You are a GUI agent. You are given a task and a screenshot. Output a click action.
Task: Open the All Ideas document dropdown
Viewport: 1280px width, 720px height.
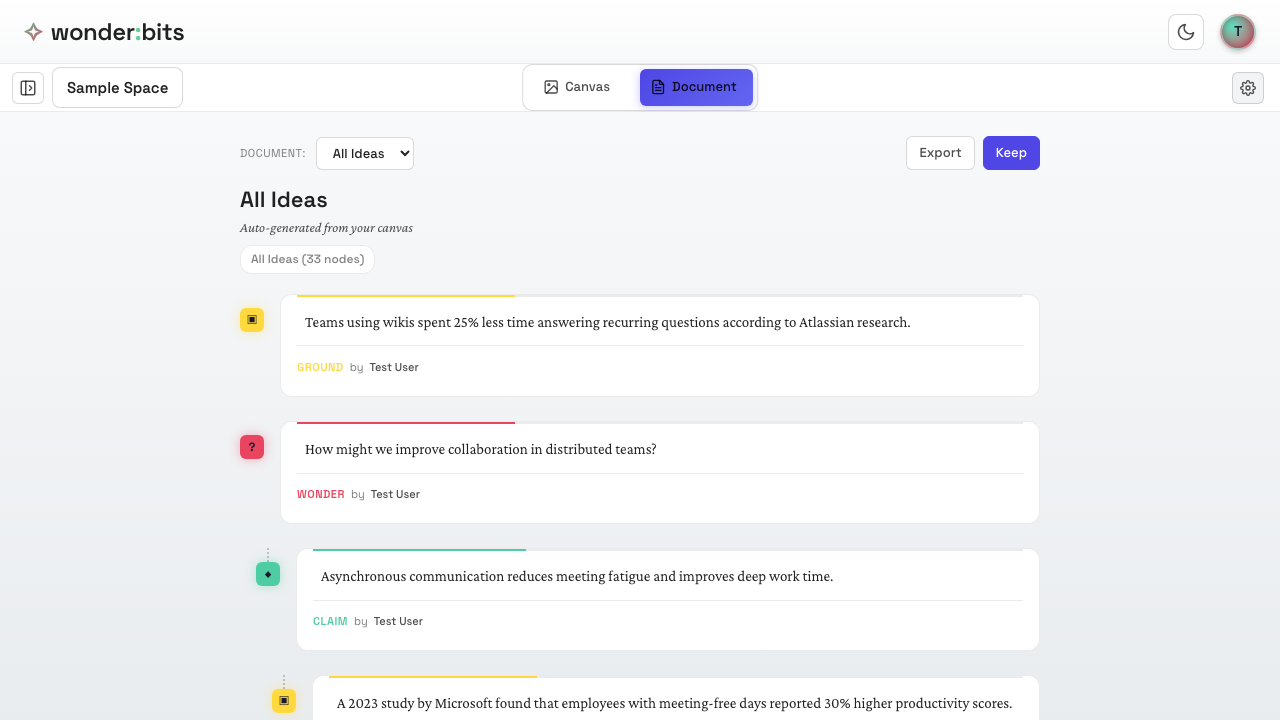(365, 153)
